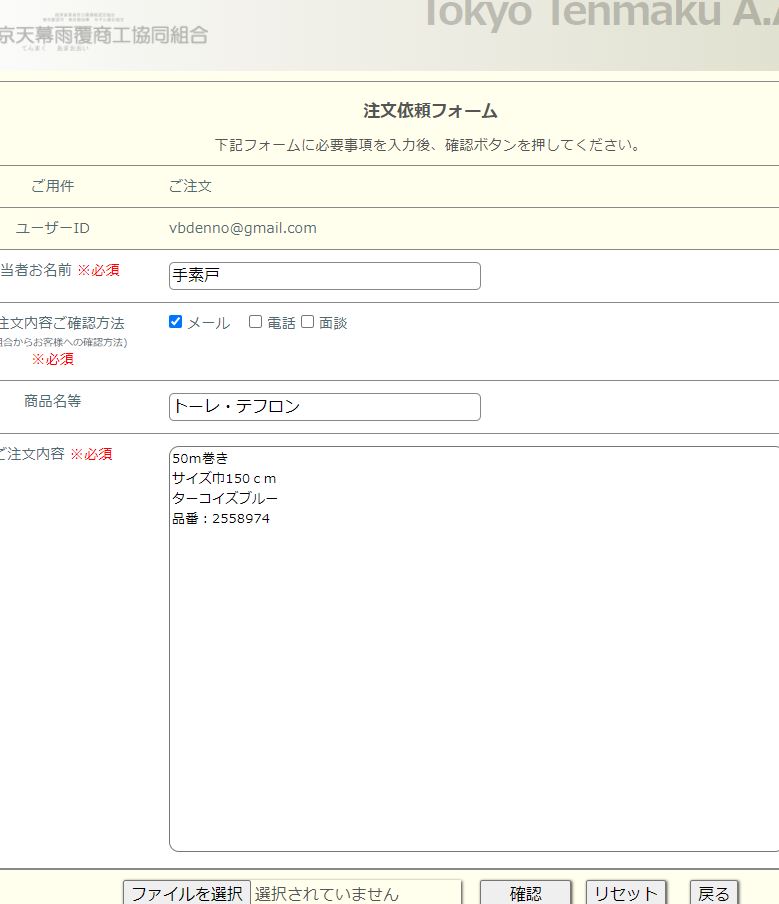Click the 商品名等 row label
The image size is (779, 904).
(52, 401)
